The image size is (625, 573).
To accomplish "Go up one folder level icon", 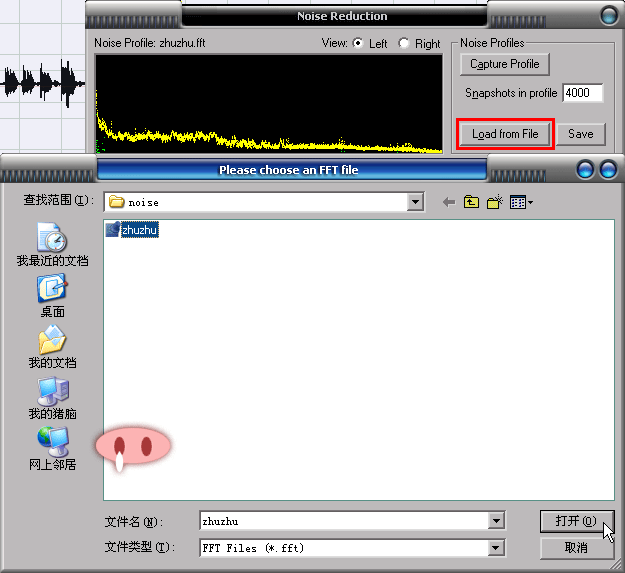I will pyautogui.click(x=471, y=202).
